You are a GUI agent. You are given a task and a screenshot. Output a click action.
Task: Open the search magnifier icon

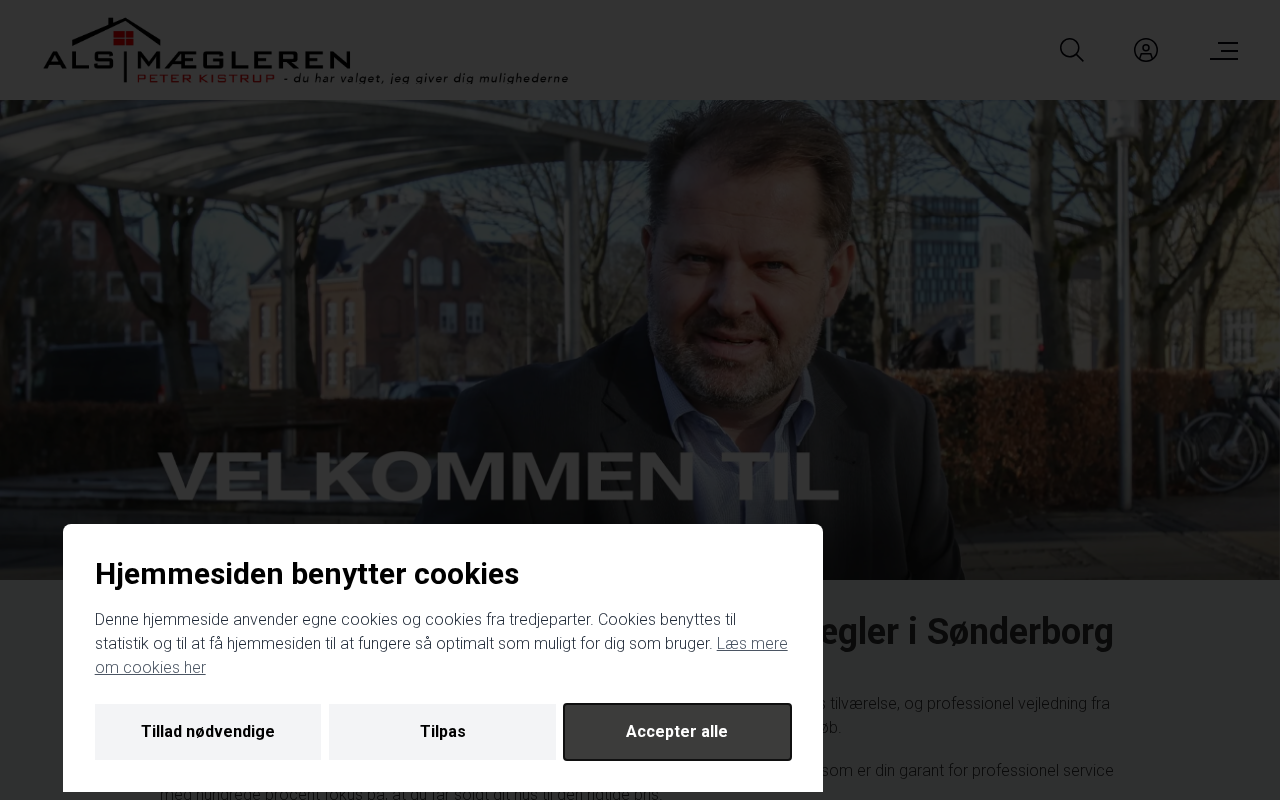point(1071,50)
